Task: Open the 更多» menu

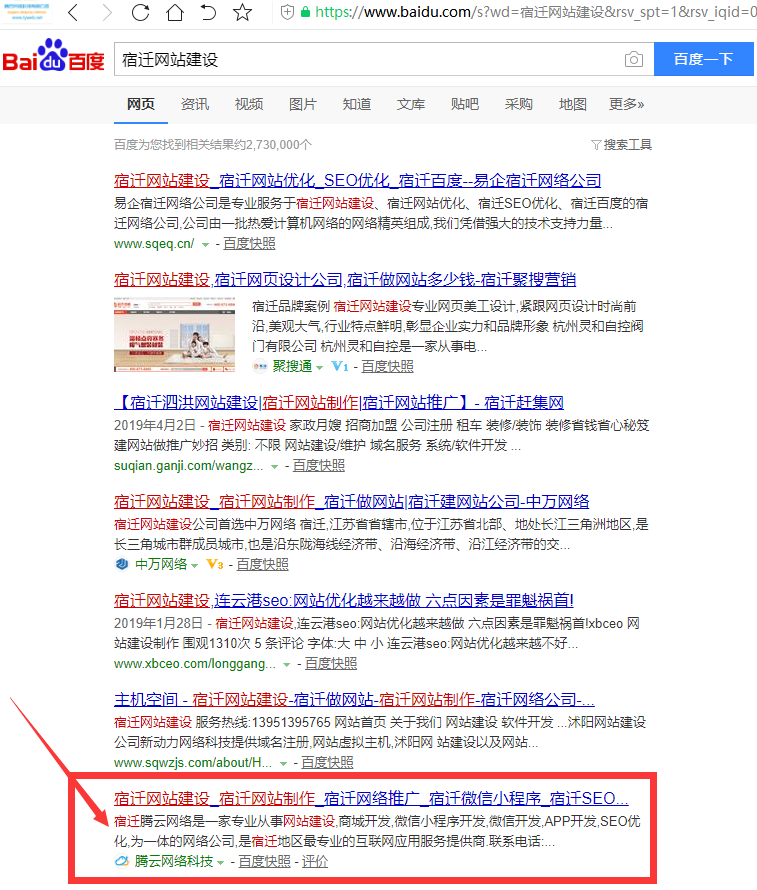Action: 626,104
